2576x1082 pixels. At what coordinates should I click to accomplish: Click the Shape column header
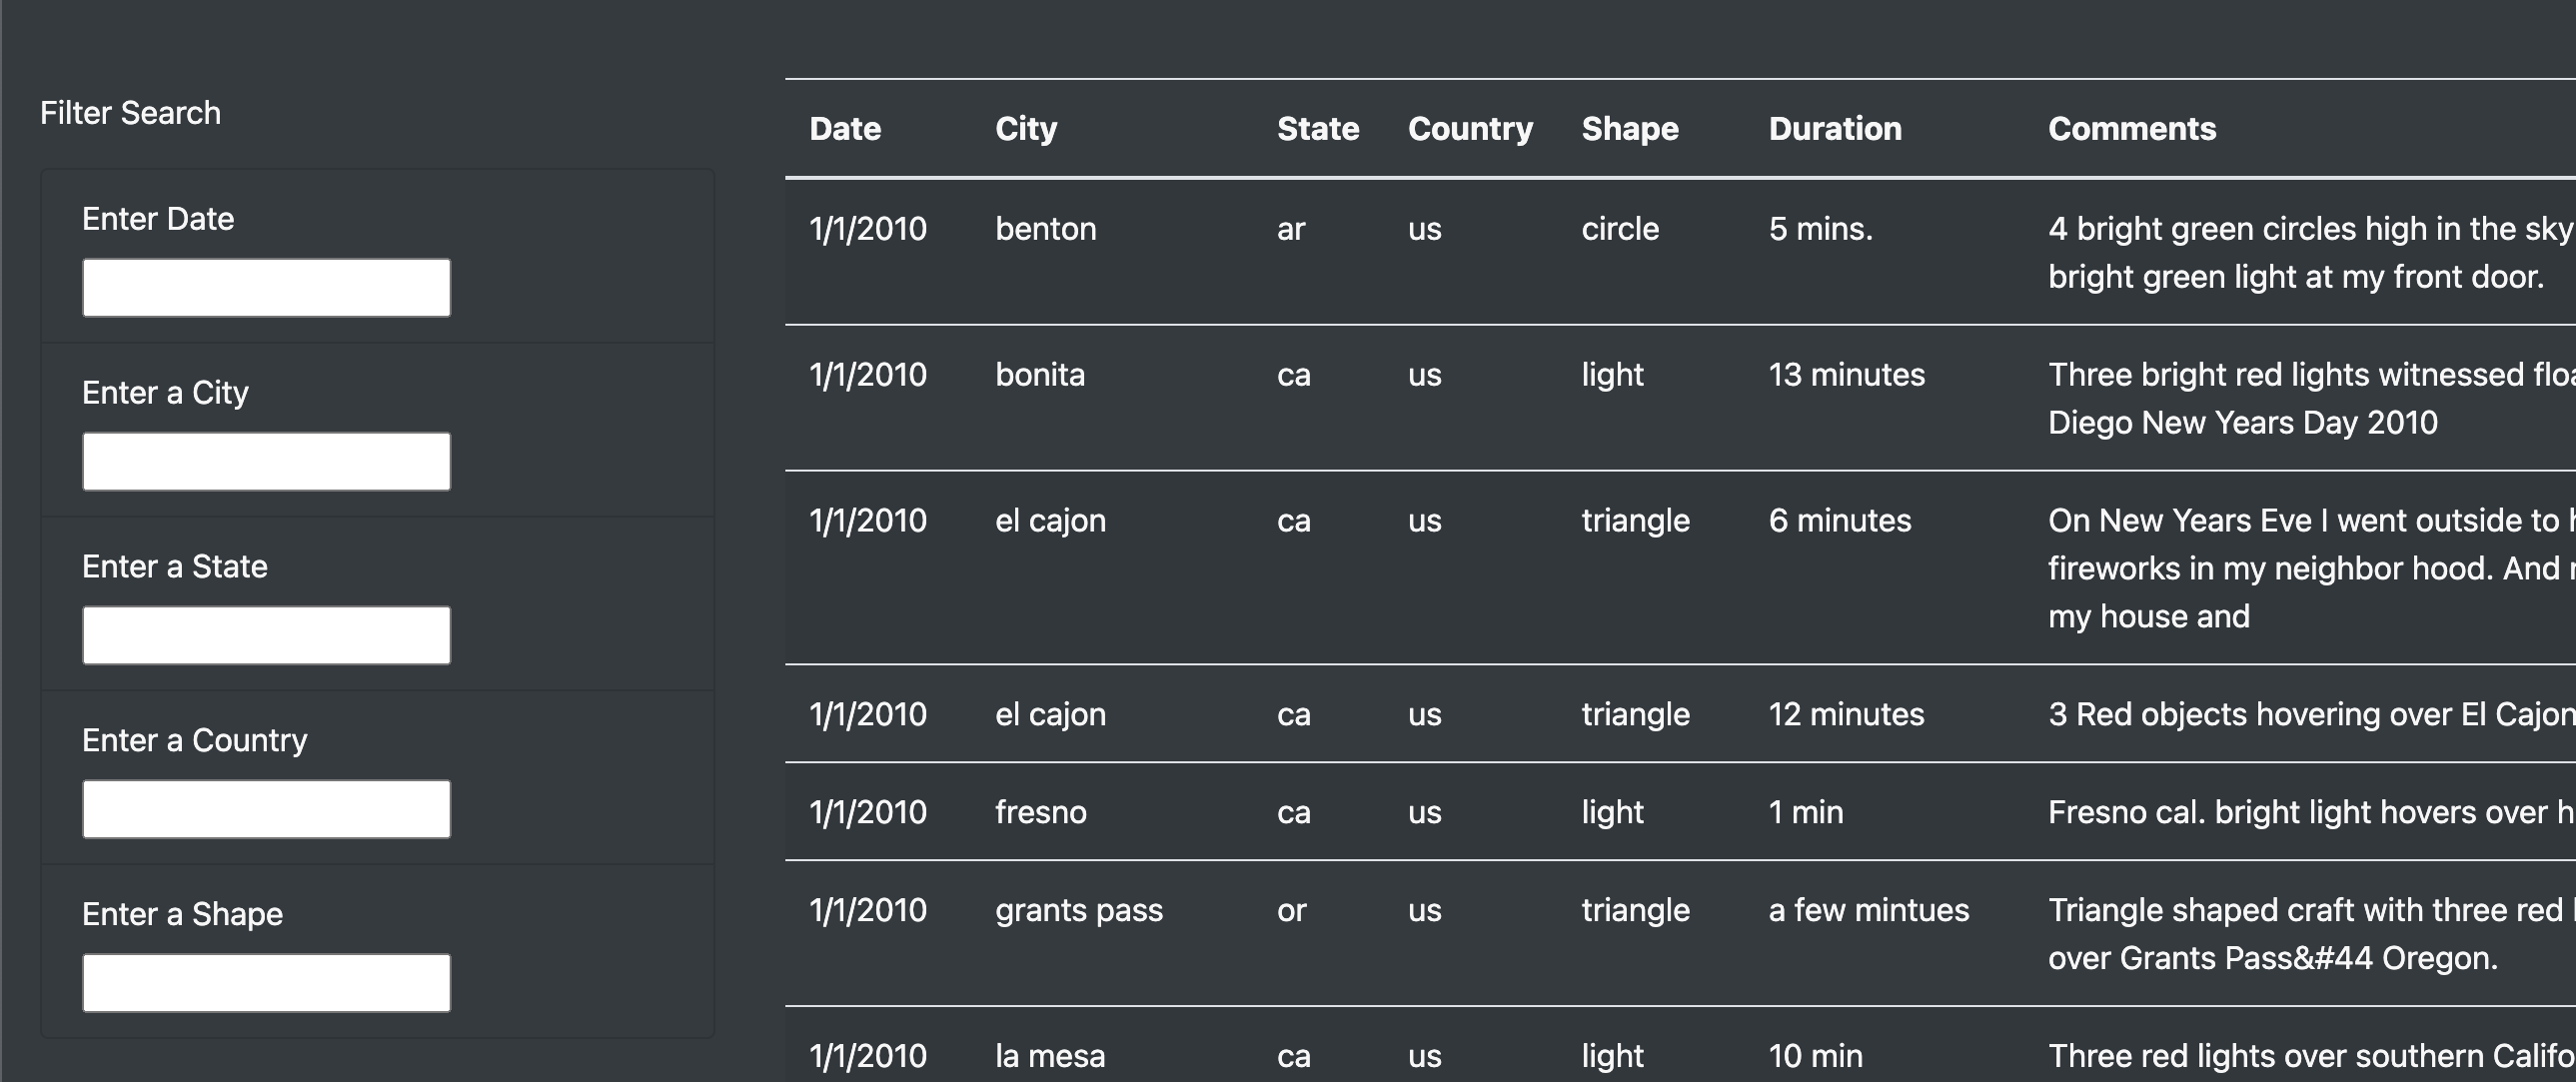tap(1630, 128)
